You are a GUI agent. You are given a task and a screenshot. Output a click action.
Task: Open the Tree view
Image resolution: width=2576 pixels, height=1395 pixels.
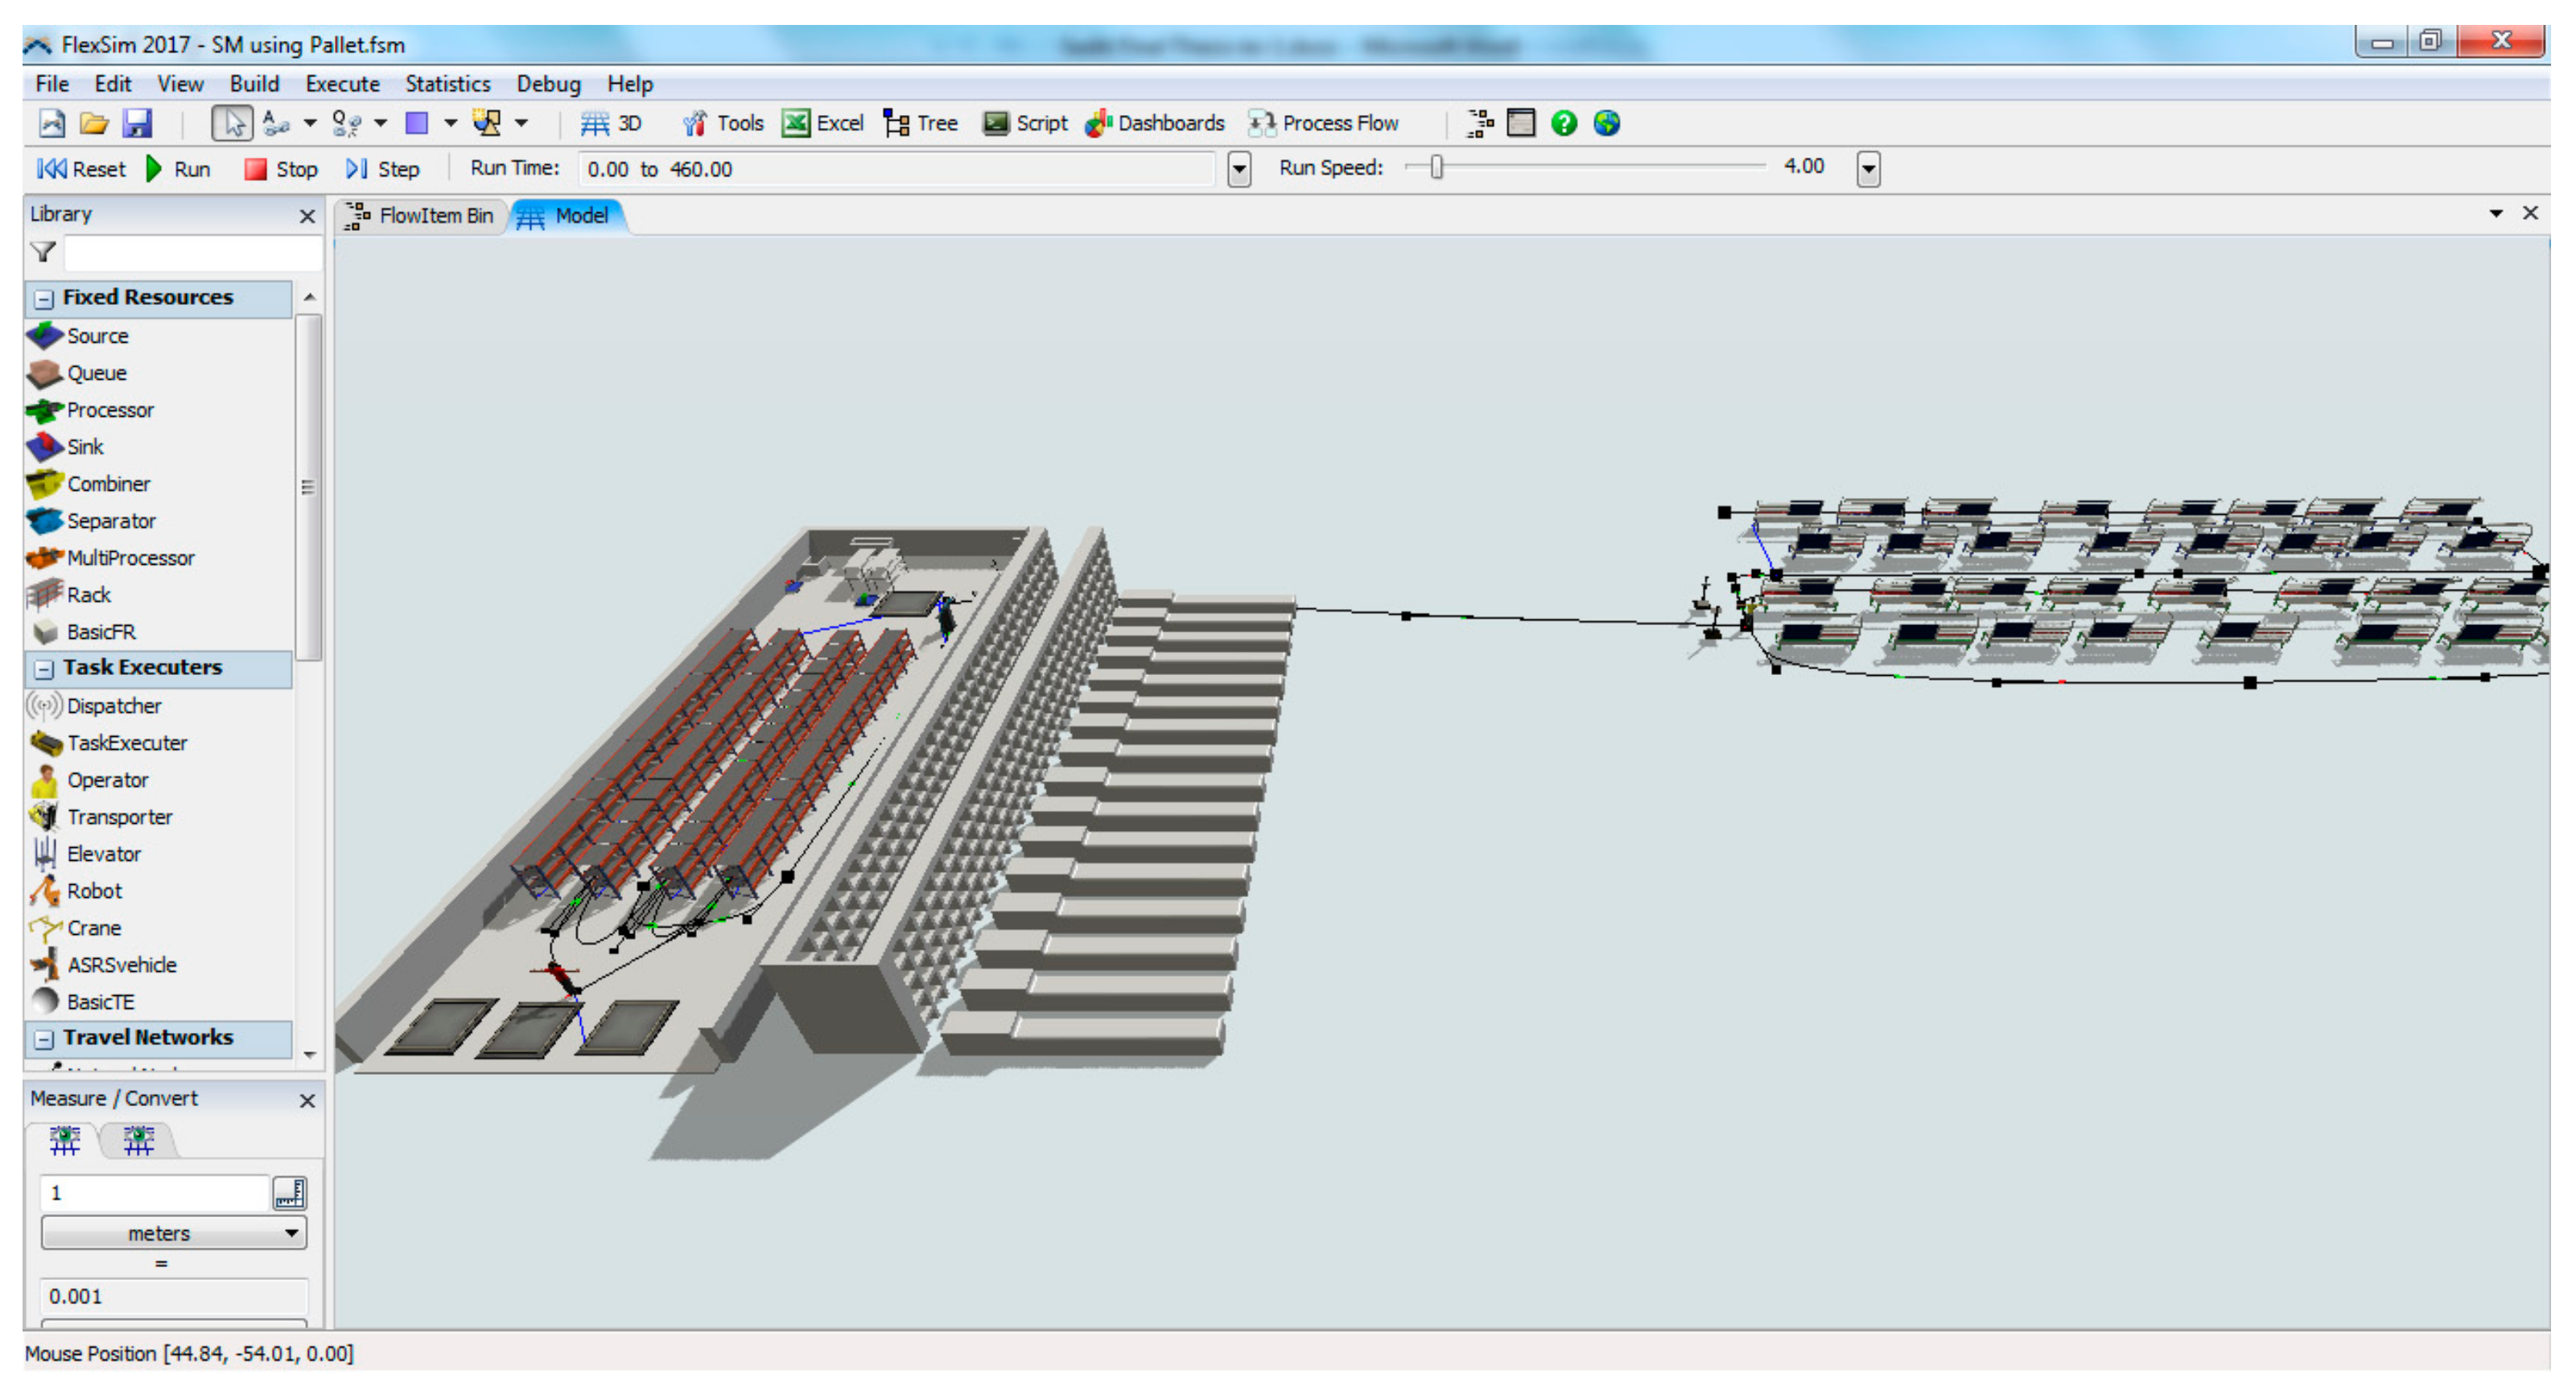[x=920, y=123]
